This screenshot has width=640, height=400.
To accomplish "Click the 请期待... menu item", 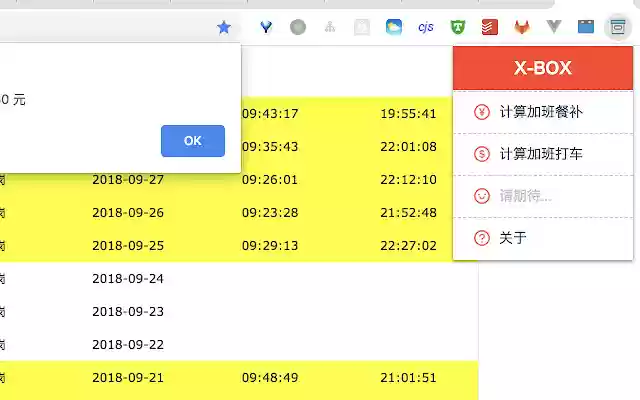I will [x=524, y=196].
